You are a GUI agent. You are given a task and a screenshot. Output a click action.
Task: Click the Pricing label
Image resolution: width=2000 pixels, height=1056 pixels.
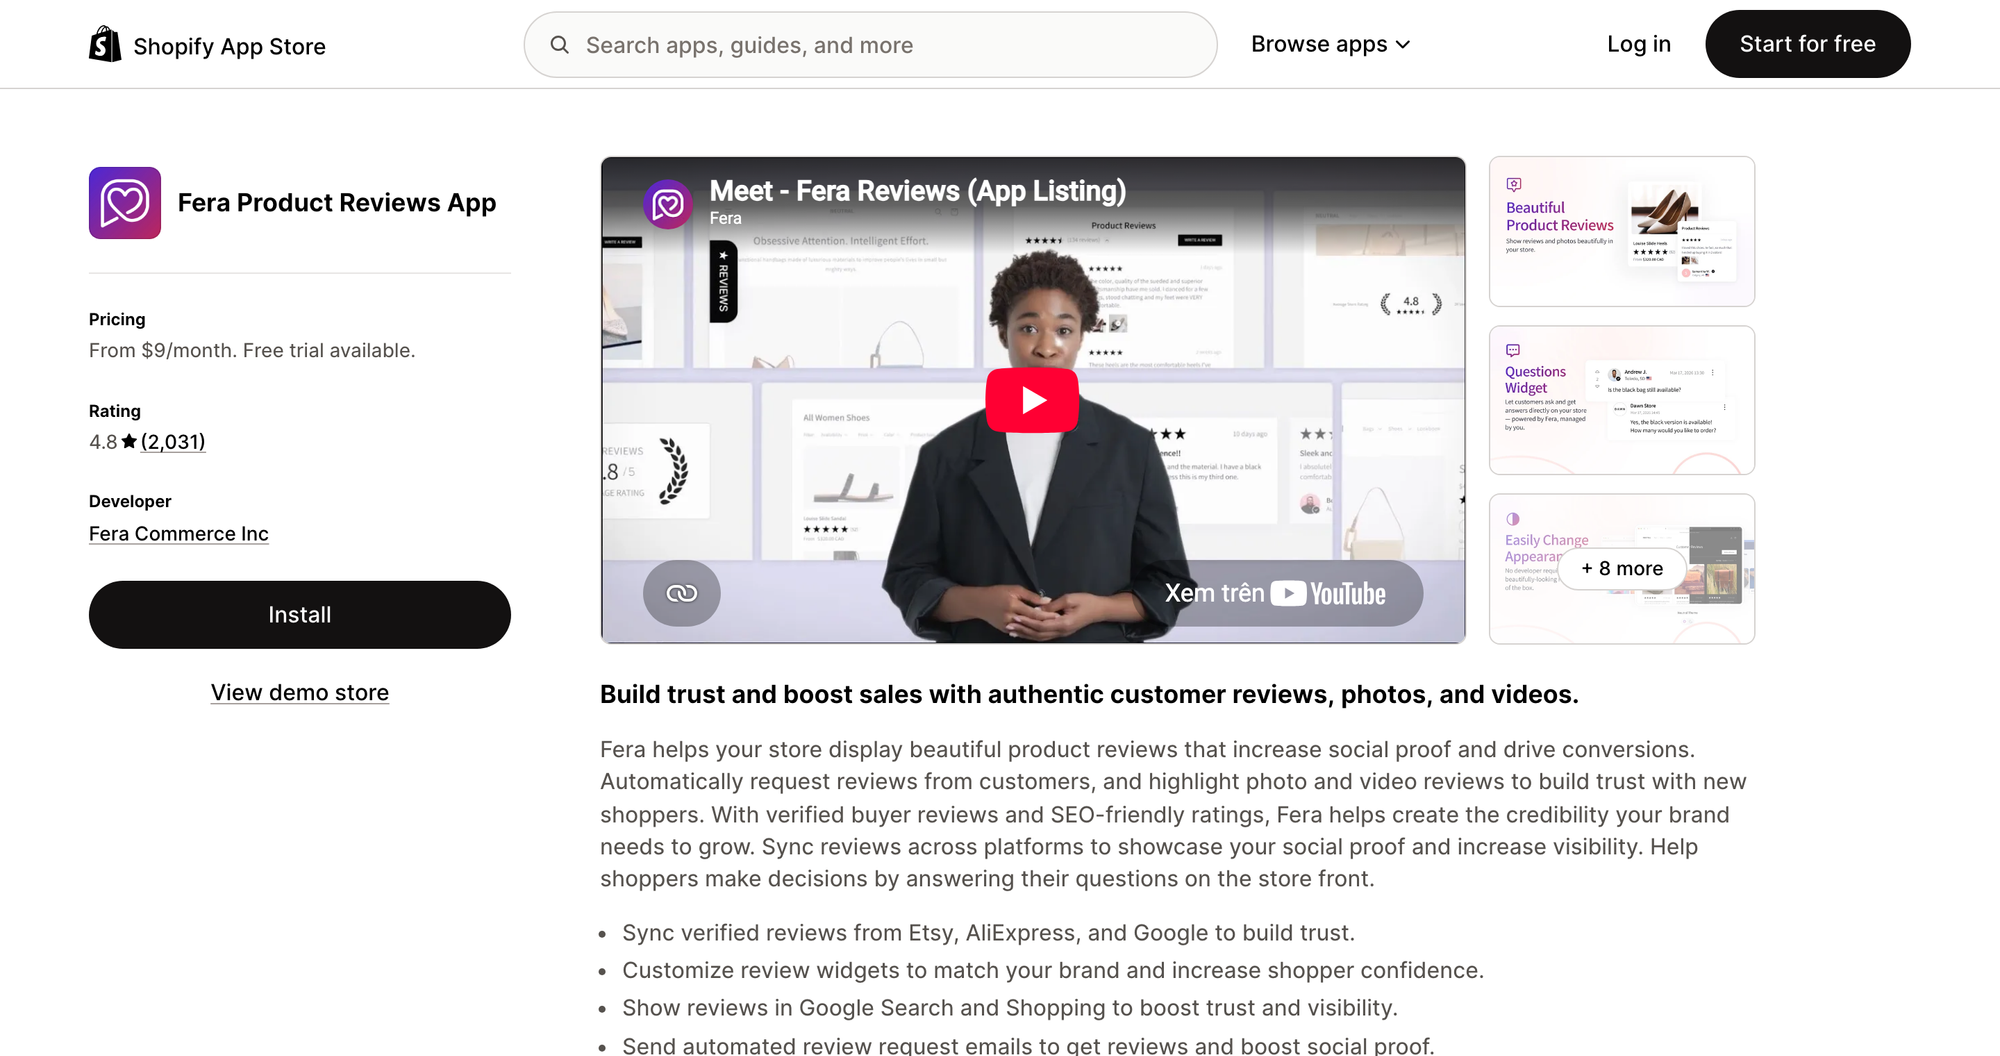(117, 319)
